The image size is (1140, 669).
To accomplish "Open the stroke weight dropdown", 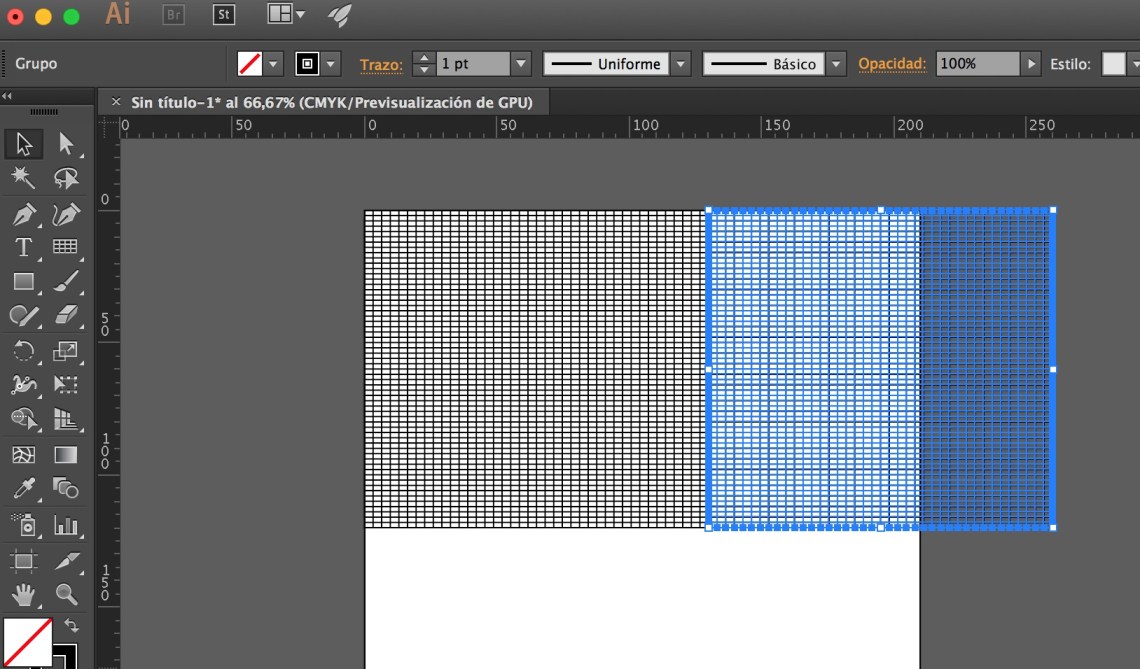I will coord(521,63).
